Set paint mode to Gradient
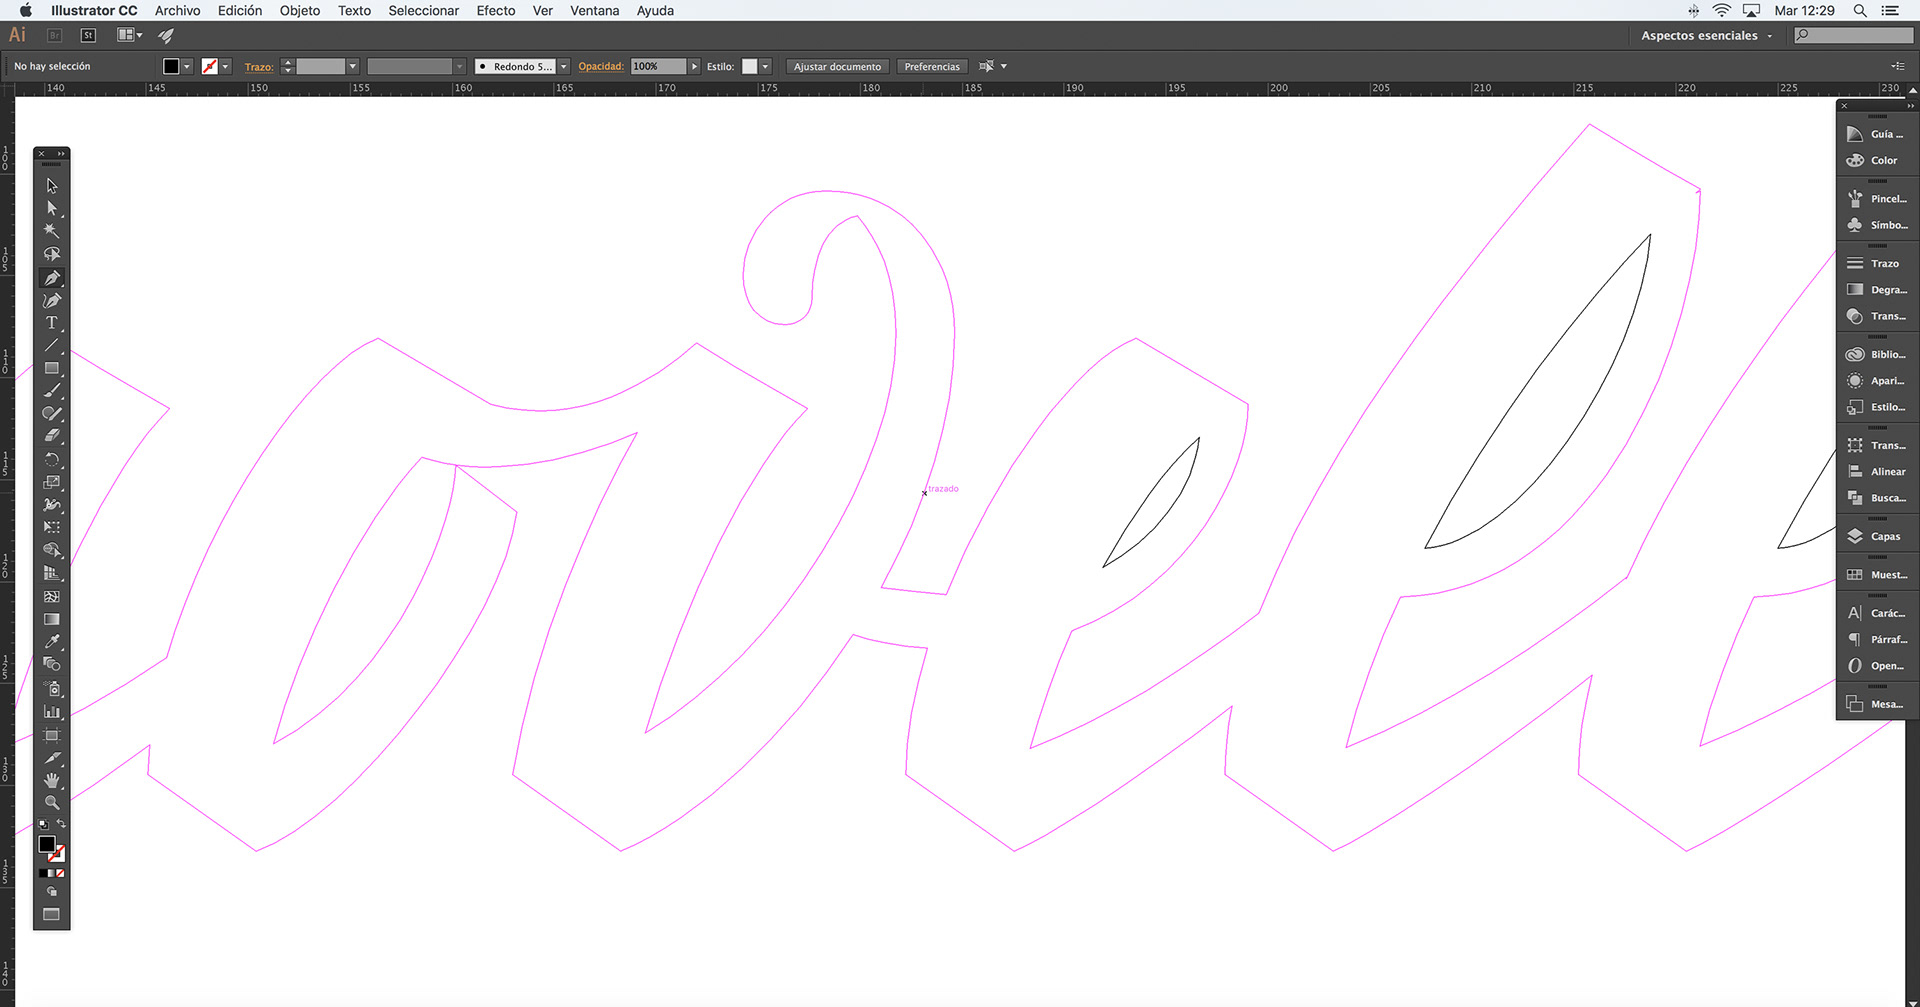Screen dimensions: 1920x1007 click(52, 873)
